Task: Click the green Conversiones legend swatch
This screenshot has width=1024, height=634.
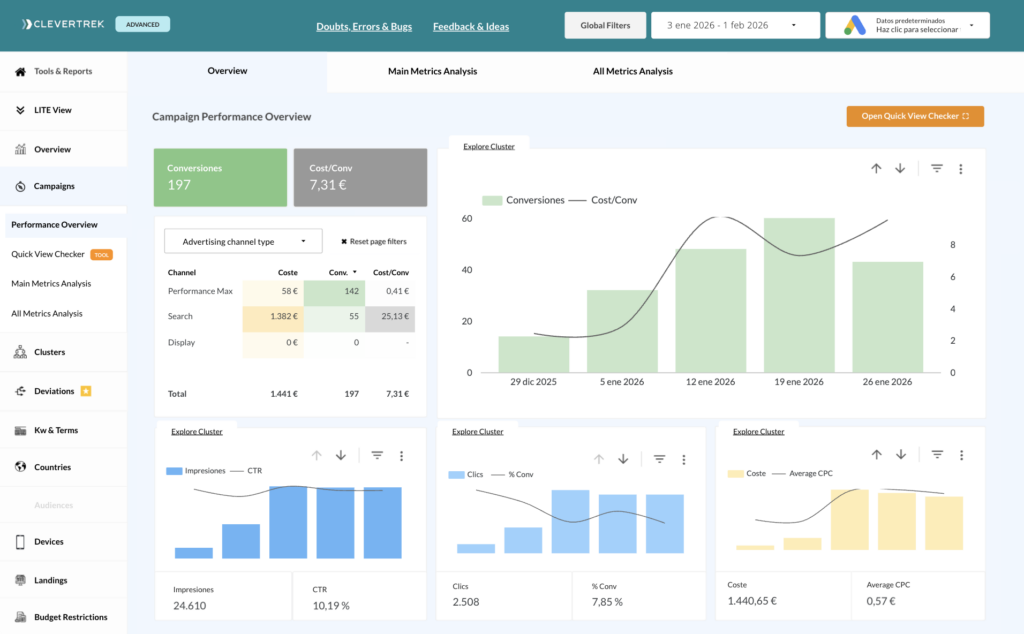Action: pos(491,200)
